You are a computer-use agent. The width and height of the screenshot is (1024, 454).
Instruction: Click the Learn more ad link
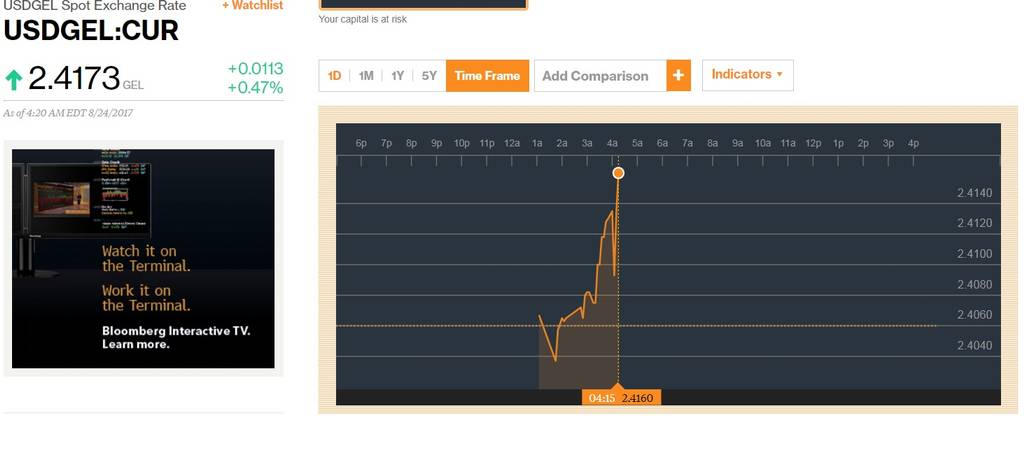coord(136,344)
